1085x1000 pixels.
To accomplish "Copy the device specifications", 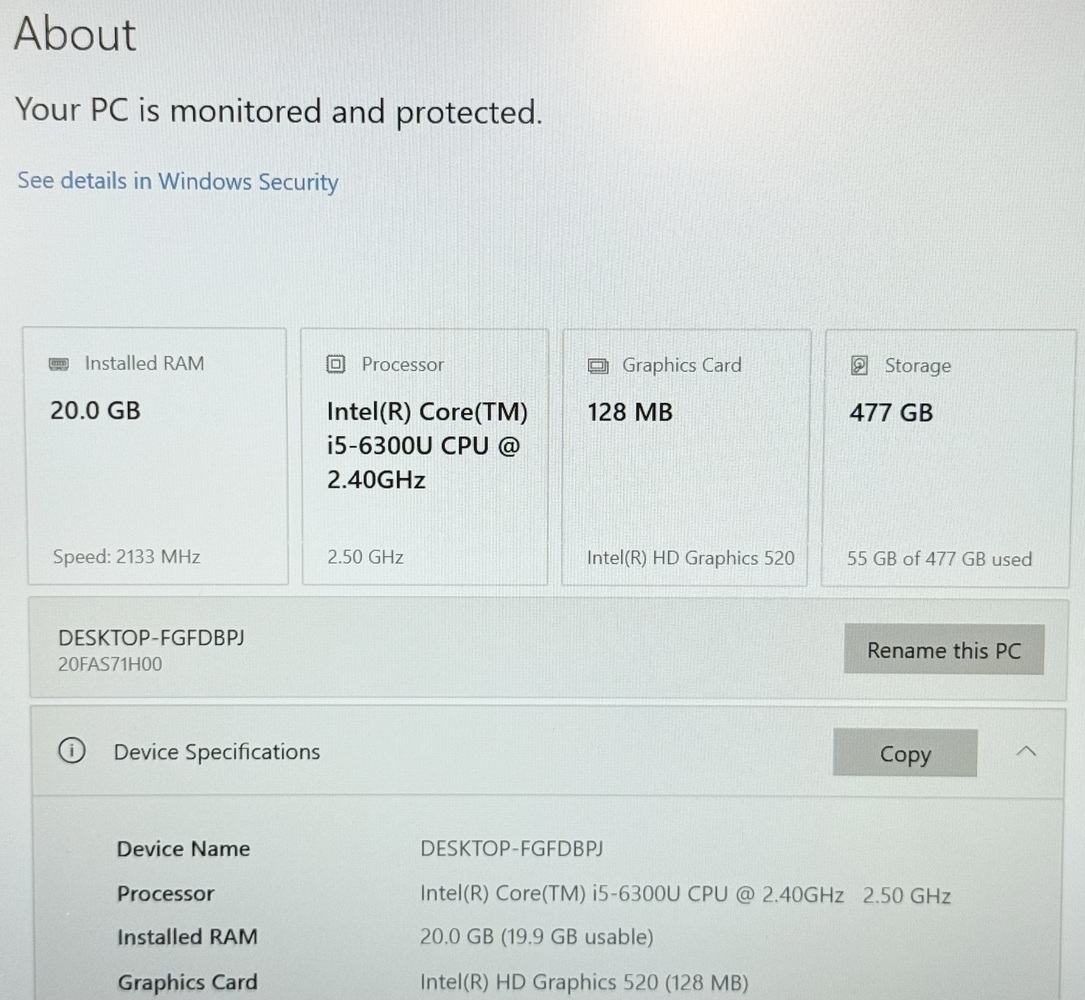I will click(x=904, y=754).
